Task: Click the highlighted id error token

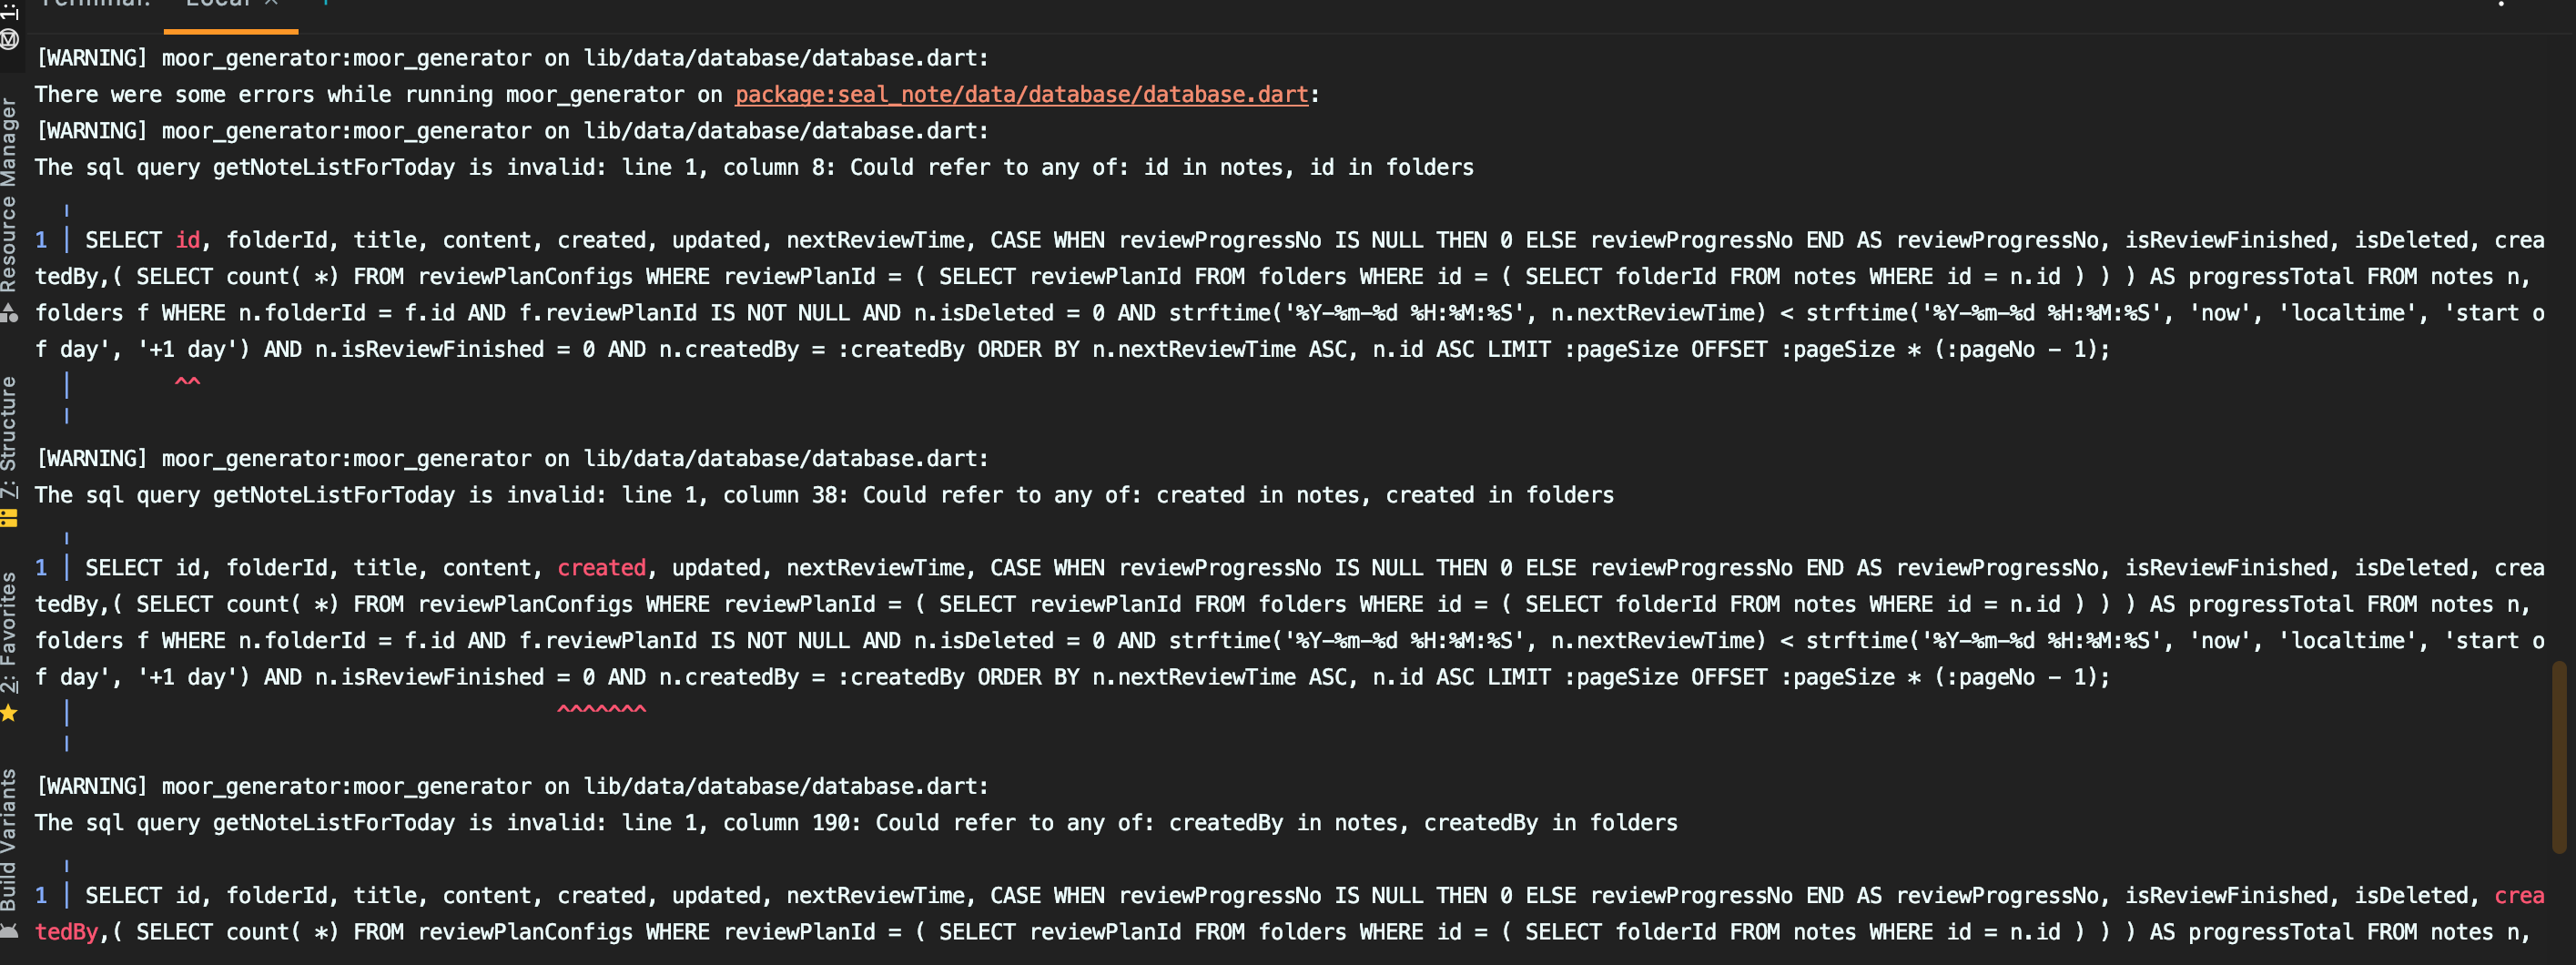Action: (x=188, y=239)
